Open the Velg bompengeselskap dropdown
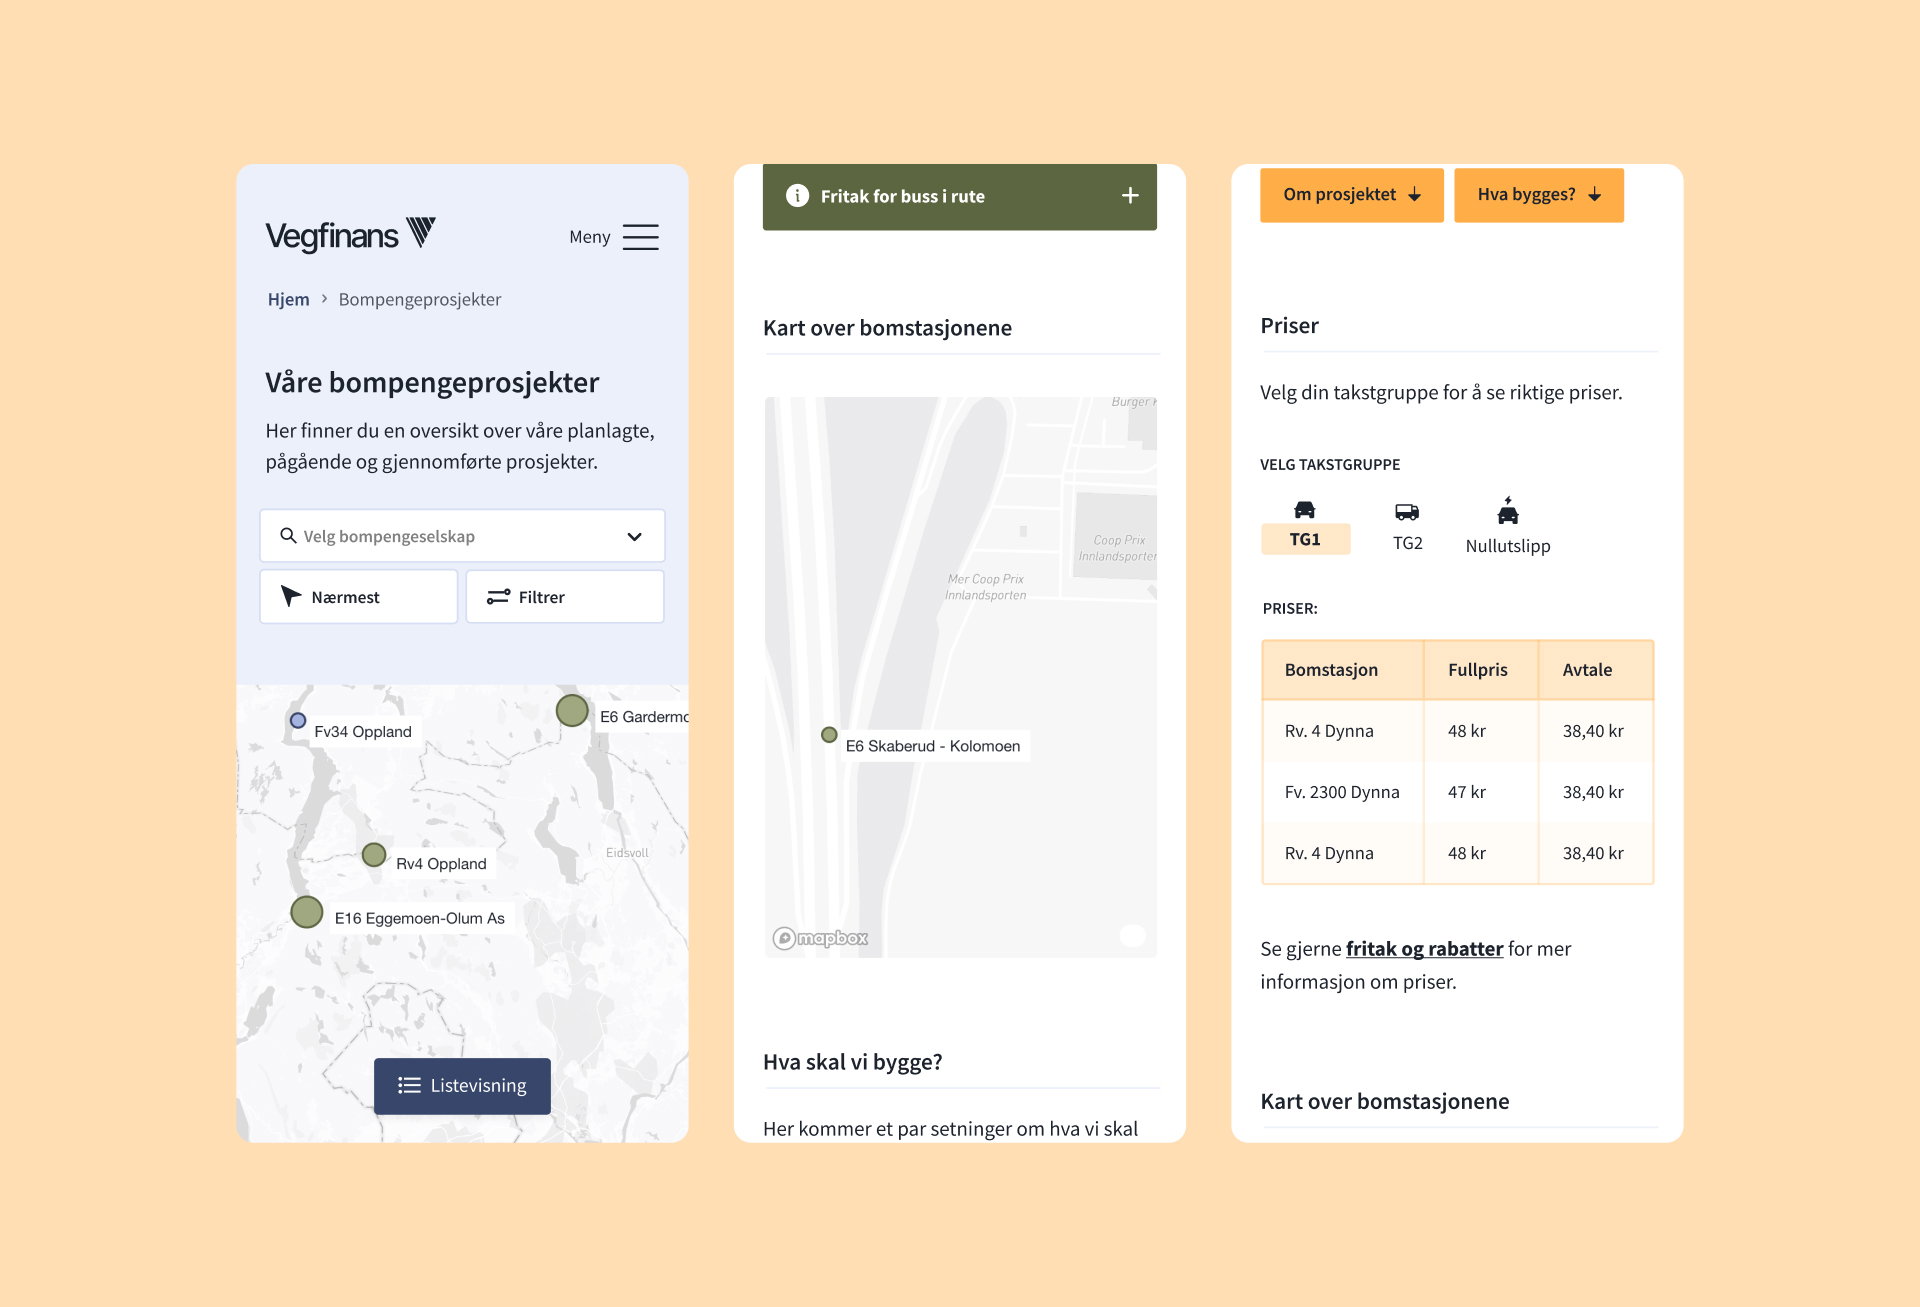The height and width of the screenshot is (1307, 1920). (462, 536)
